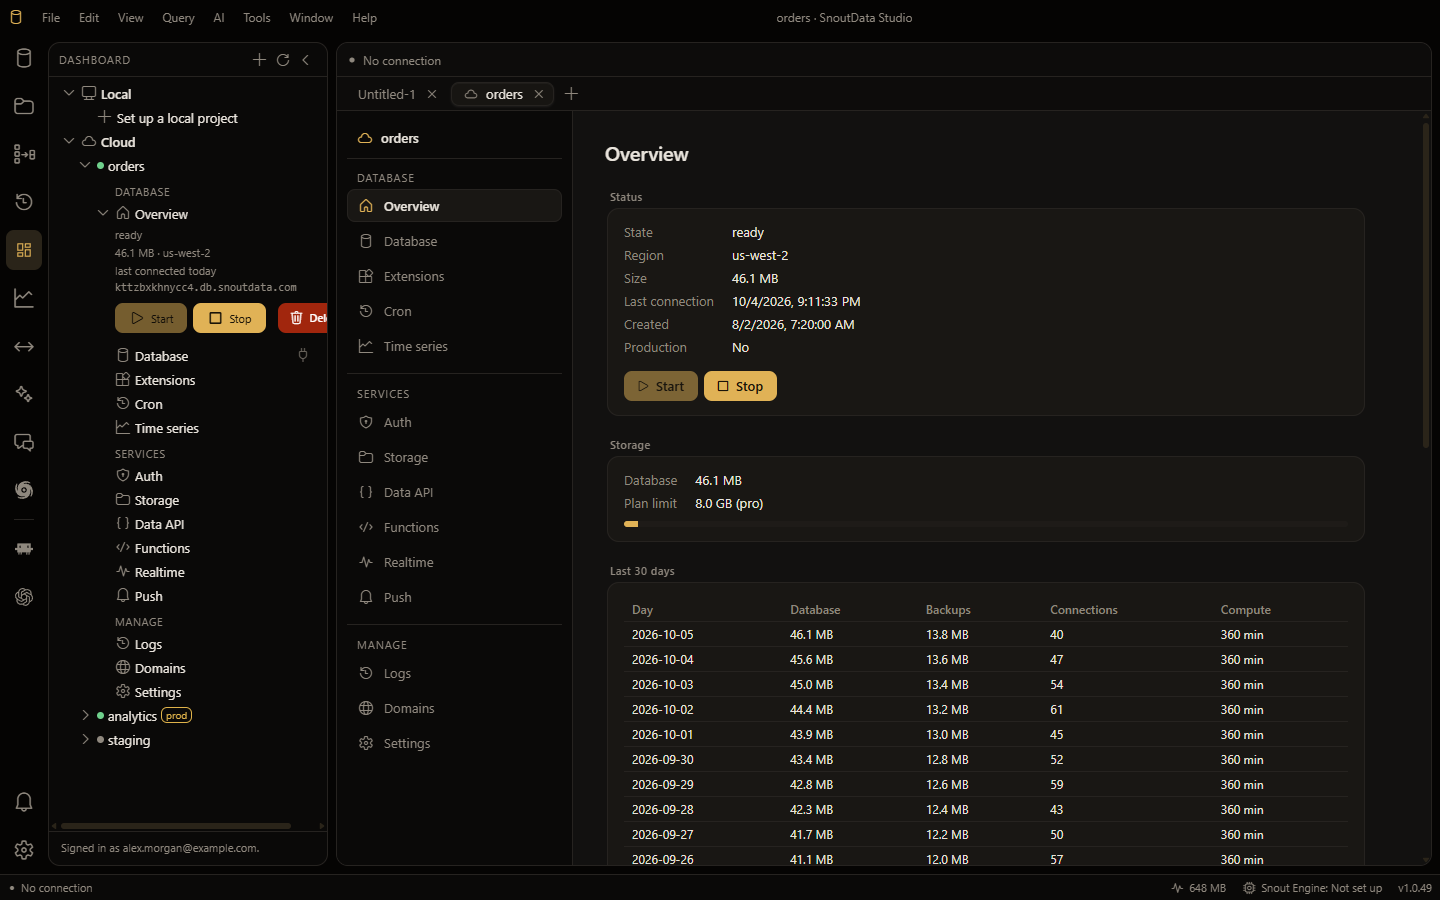The height and width of the screenshot is (900, 1440).
Task: Close the Untitled-1 tab
Action: 432,94
